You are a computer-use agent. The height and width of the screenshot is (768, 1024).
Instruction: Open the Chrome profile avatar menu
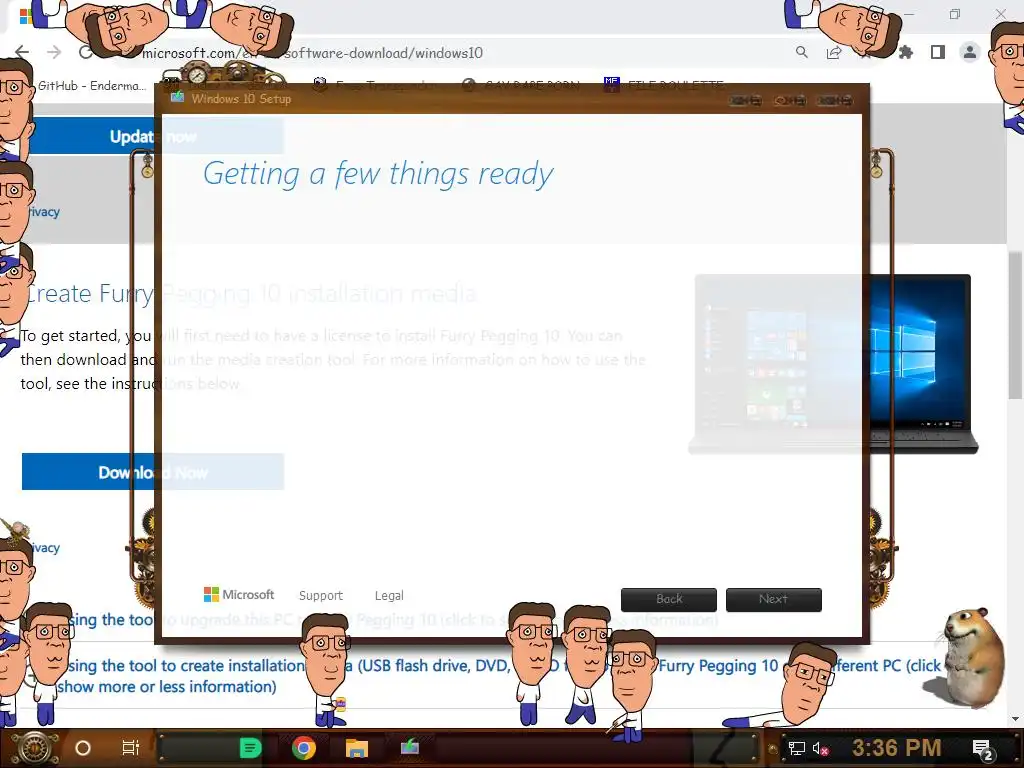point(970,52)
